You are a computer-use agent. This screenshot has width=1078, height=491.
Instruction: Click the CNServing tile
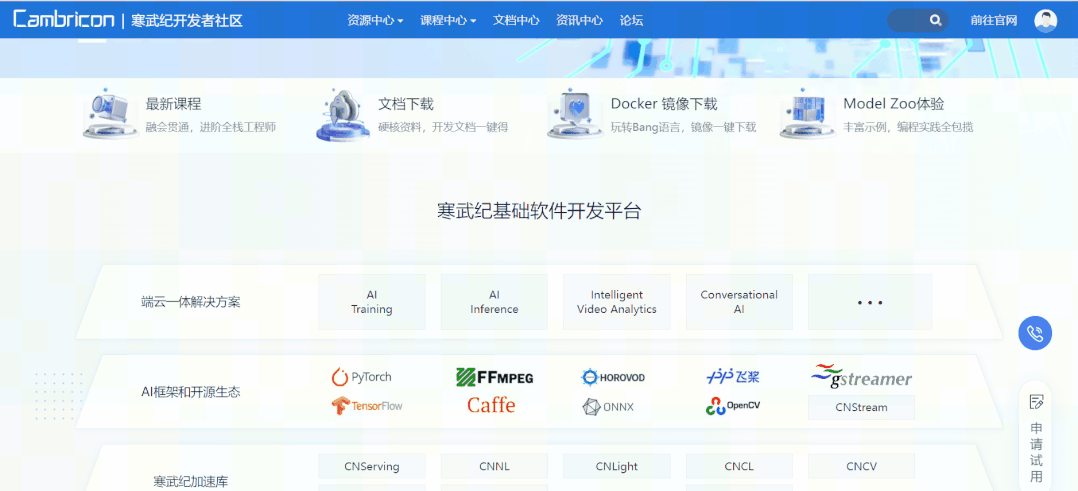tap(372, 466)
